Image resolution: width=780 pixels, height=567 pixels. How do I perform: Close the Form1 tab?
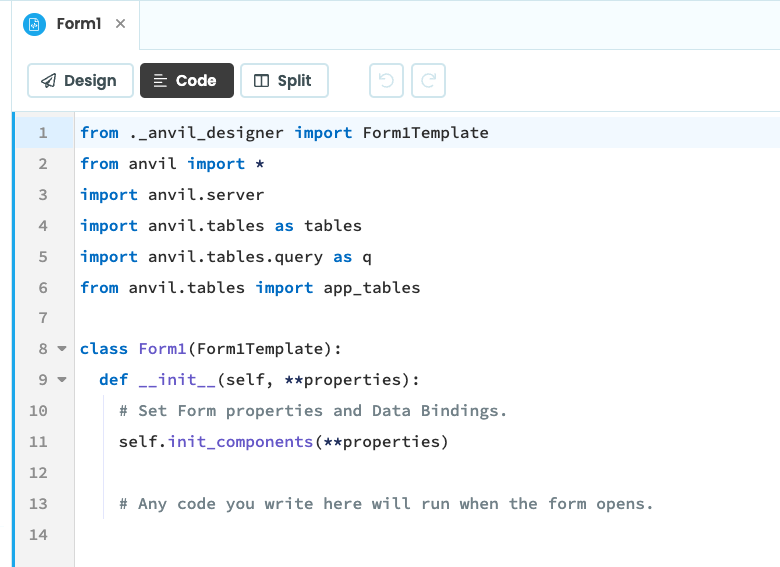click(120, 23)
